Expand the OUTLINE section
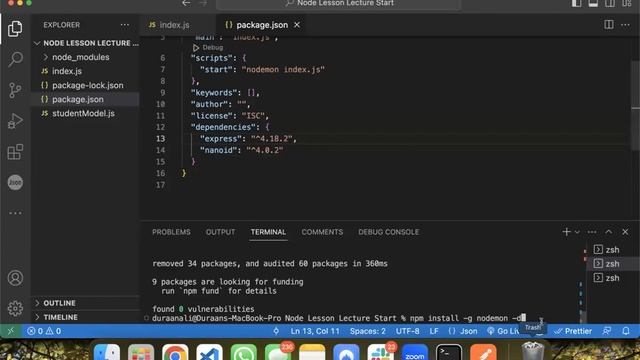 tap(86, 303)
